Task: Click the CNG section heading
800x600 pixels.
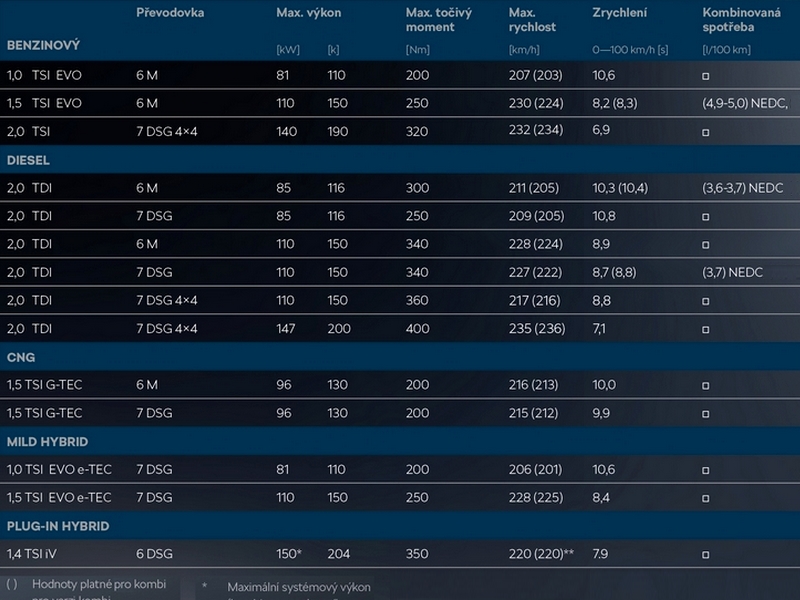Action: click(21, 357)
